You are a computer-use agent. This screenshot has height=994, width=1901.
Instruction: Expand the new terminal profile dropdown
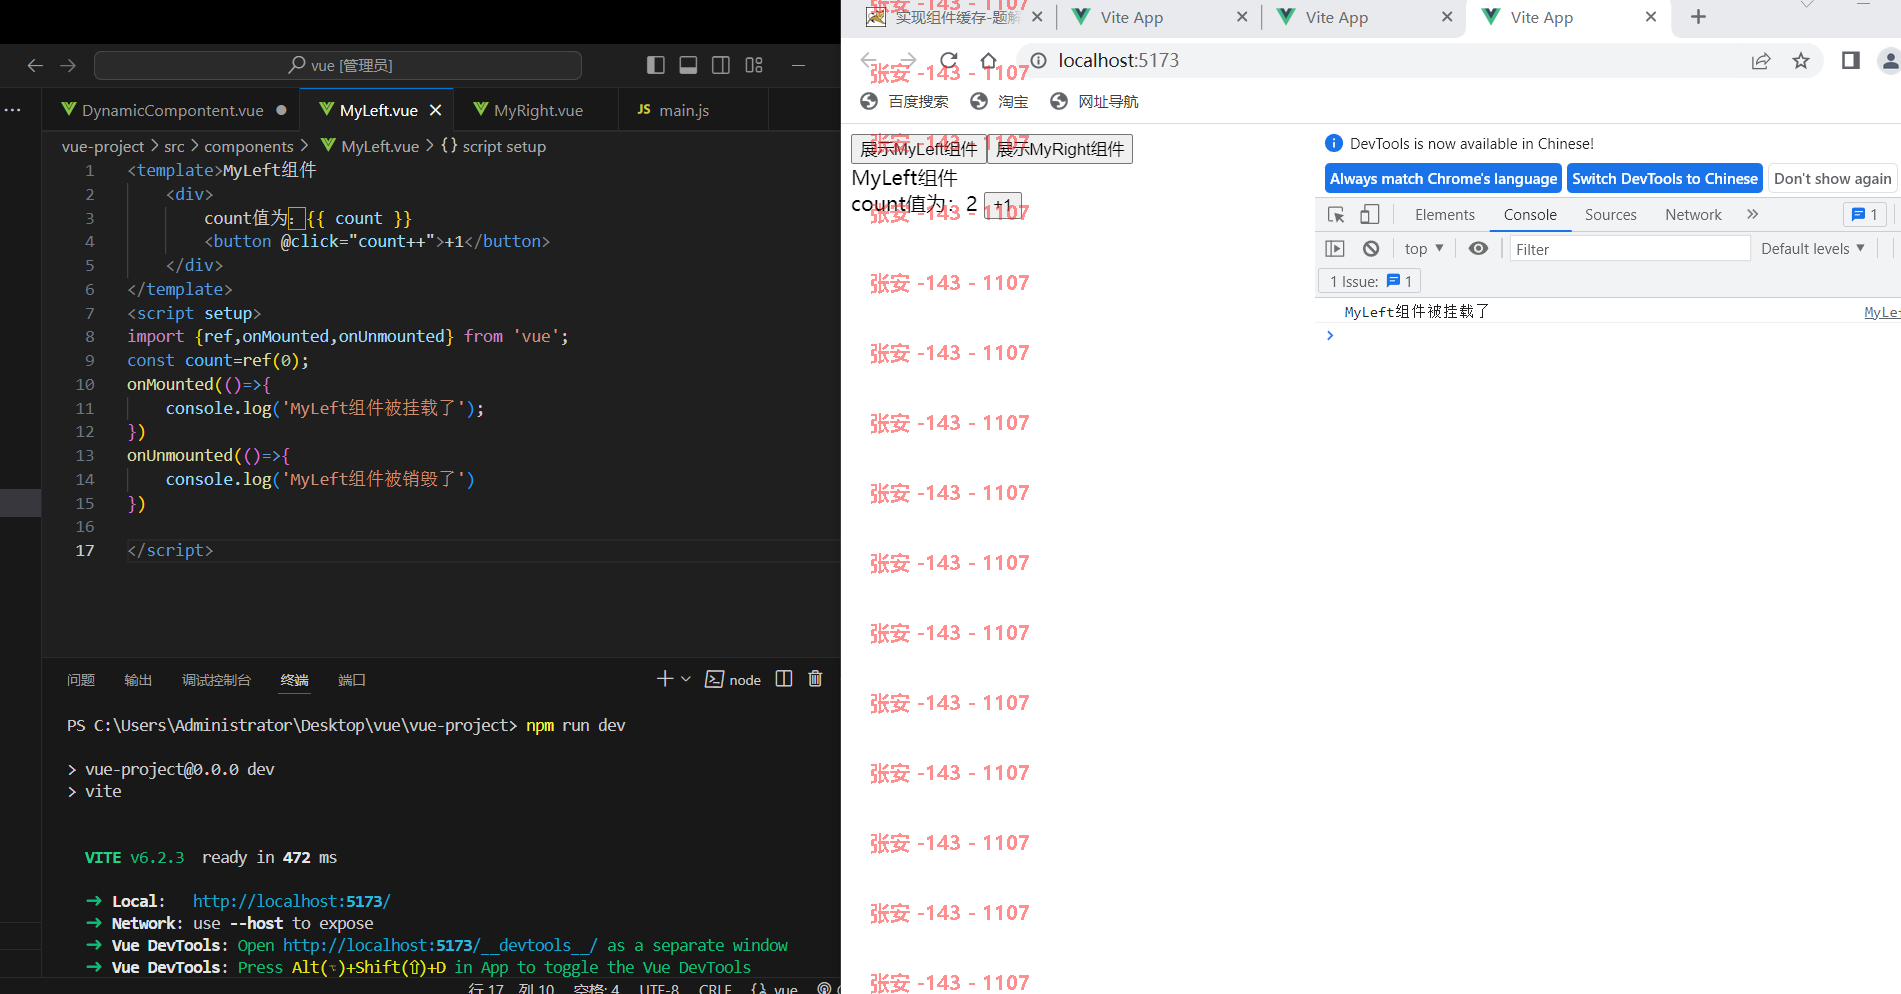[x=686, y=679]
